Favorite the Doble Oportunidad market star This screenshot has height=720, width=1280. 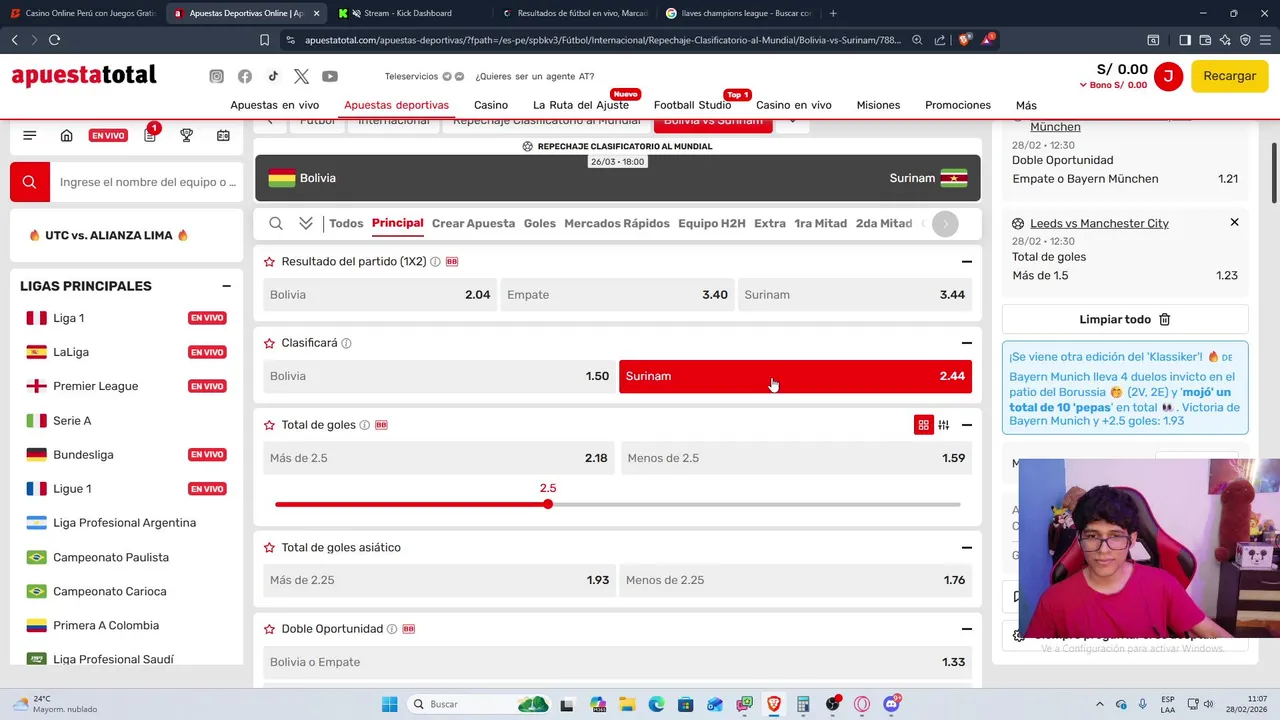coord(269,629)
